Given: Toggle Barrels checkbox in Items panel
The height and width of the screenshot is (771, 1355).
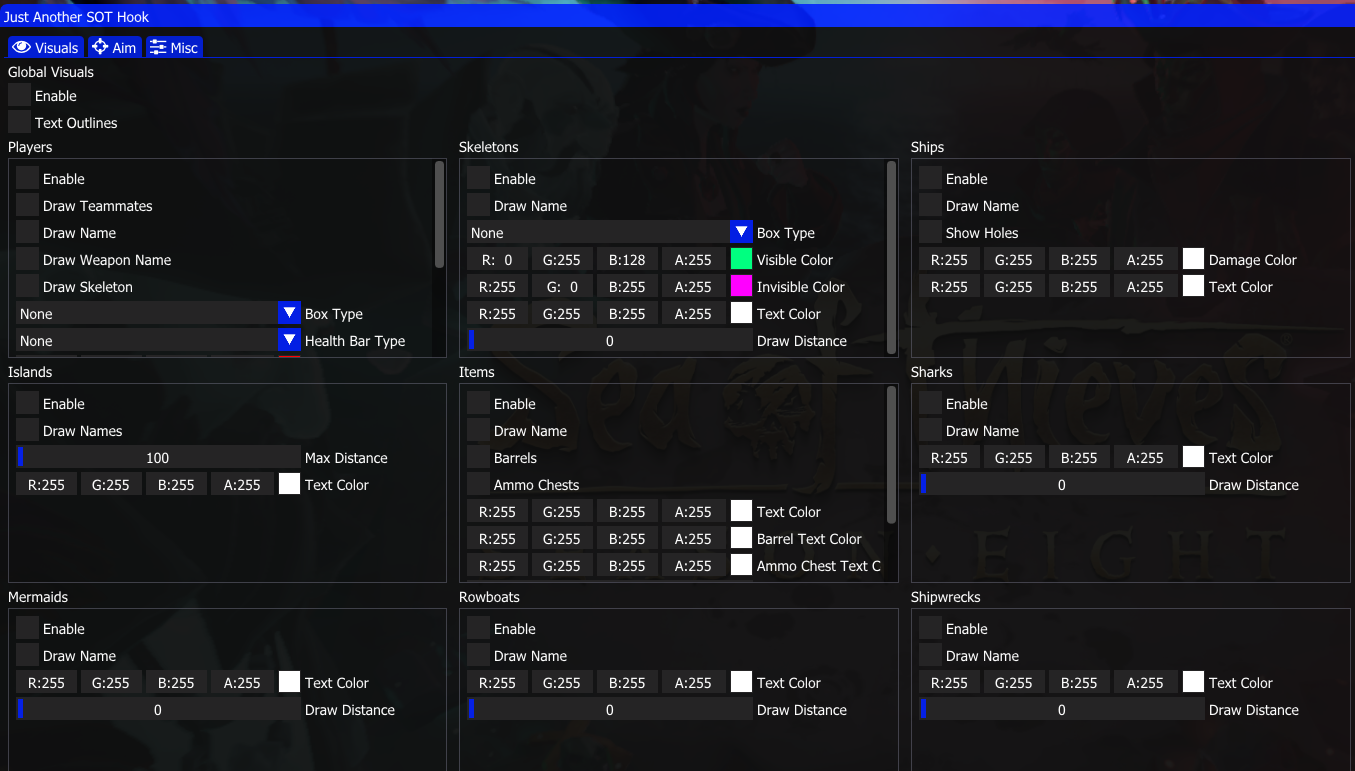Looking at the screenshot, I should point(478,458).
